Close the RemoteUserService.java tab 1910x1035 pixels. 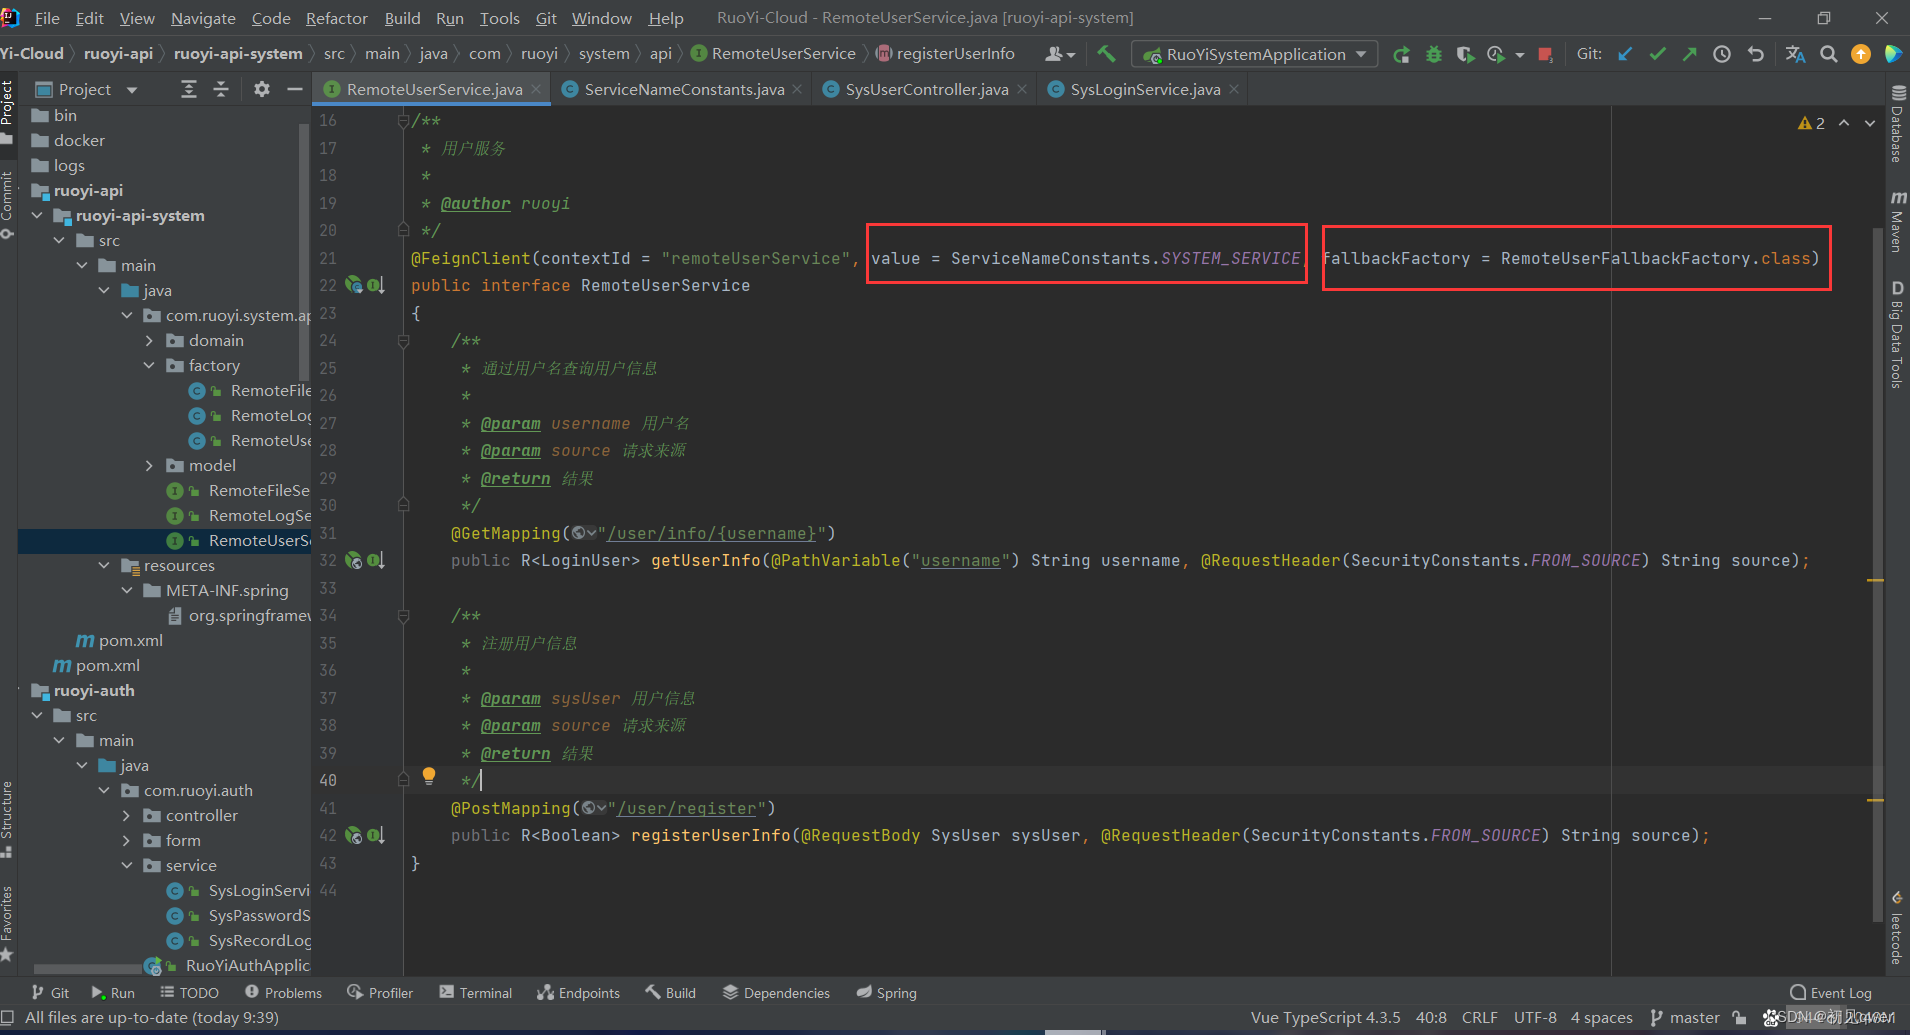(x=536, y=89)
